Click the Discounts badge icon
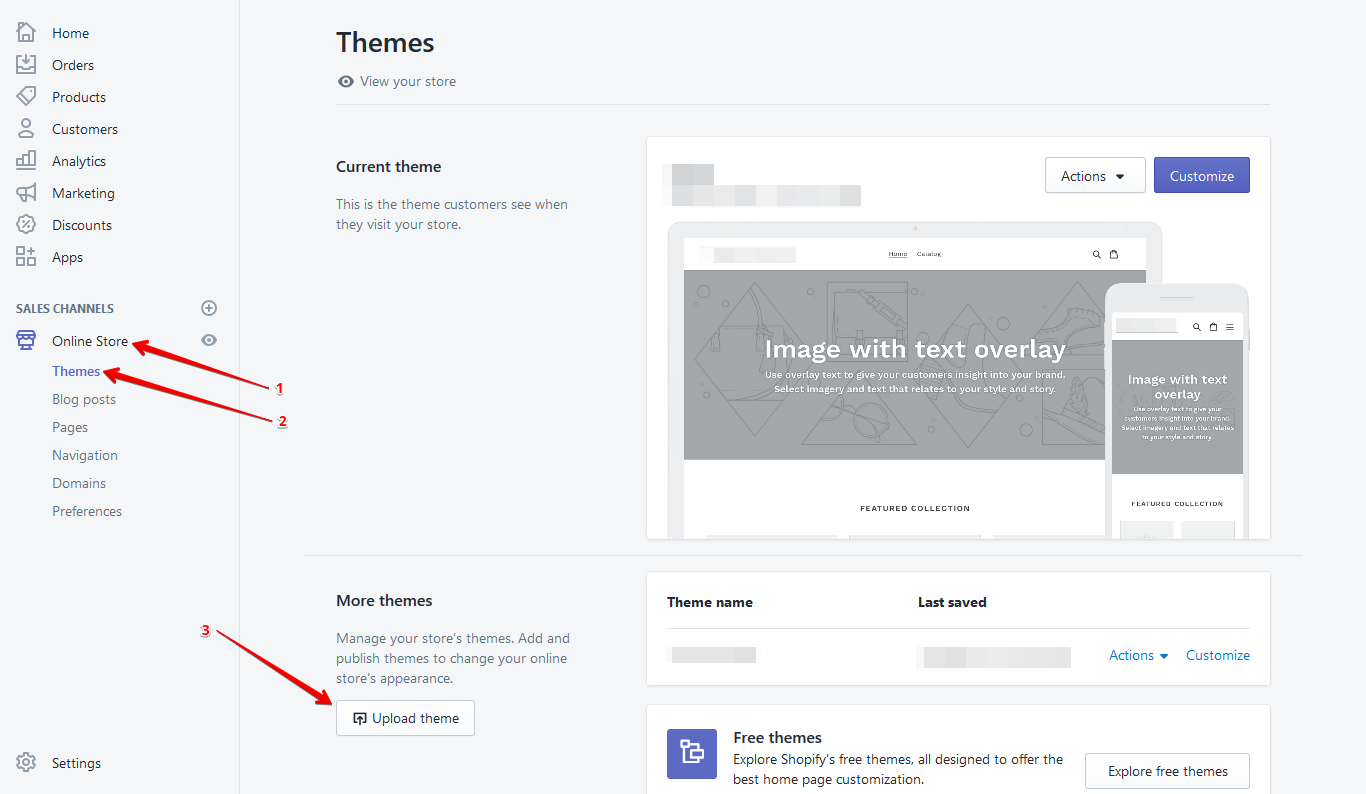This screenshot has height=794, width=1366. (x=26, y=225)
